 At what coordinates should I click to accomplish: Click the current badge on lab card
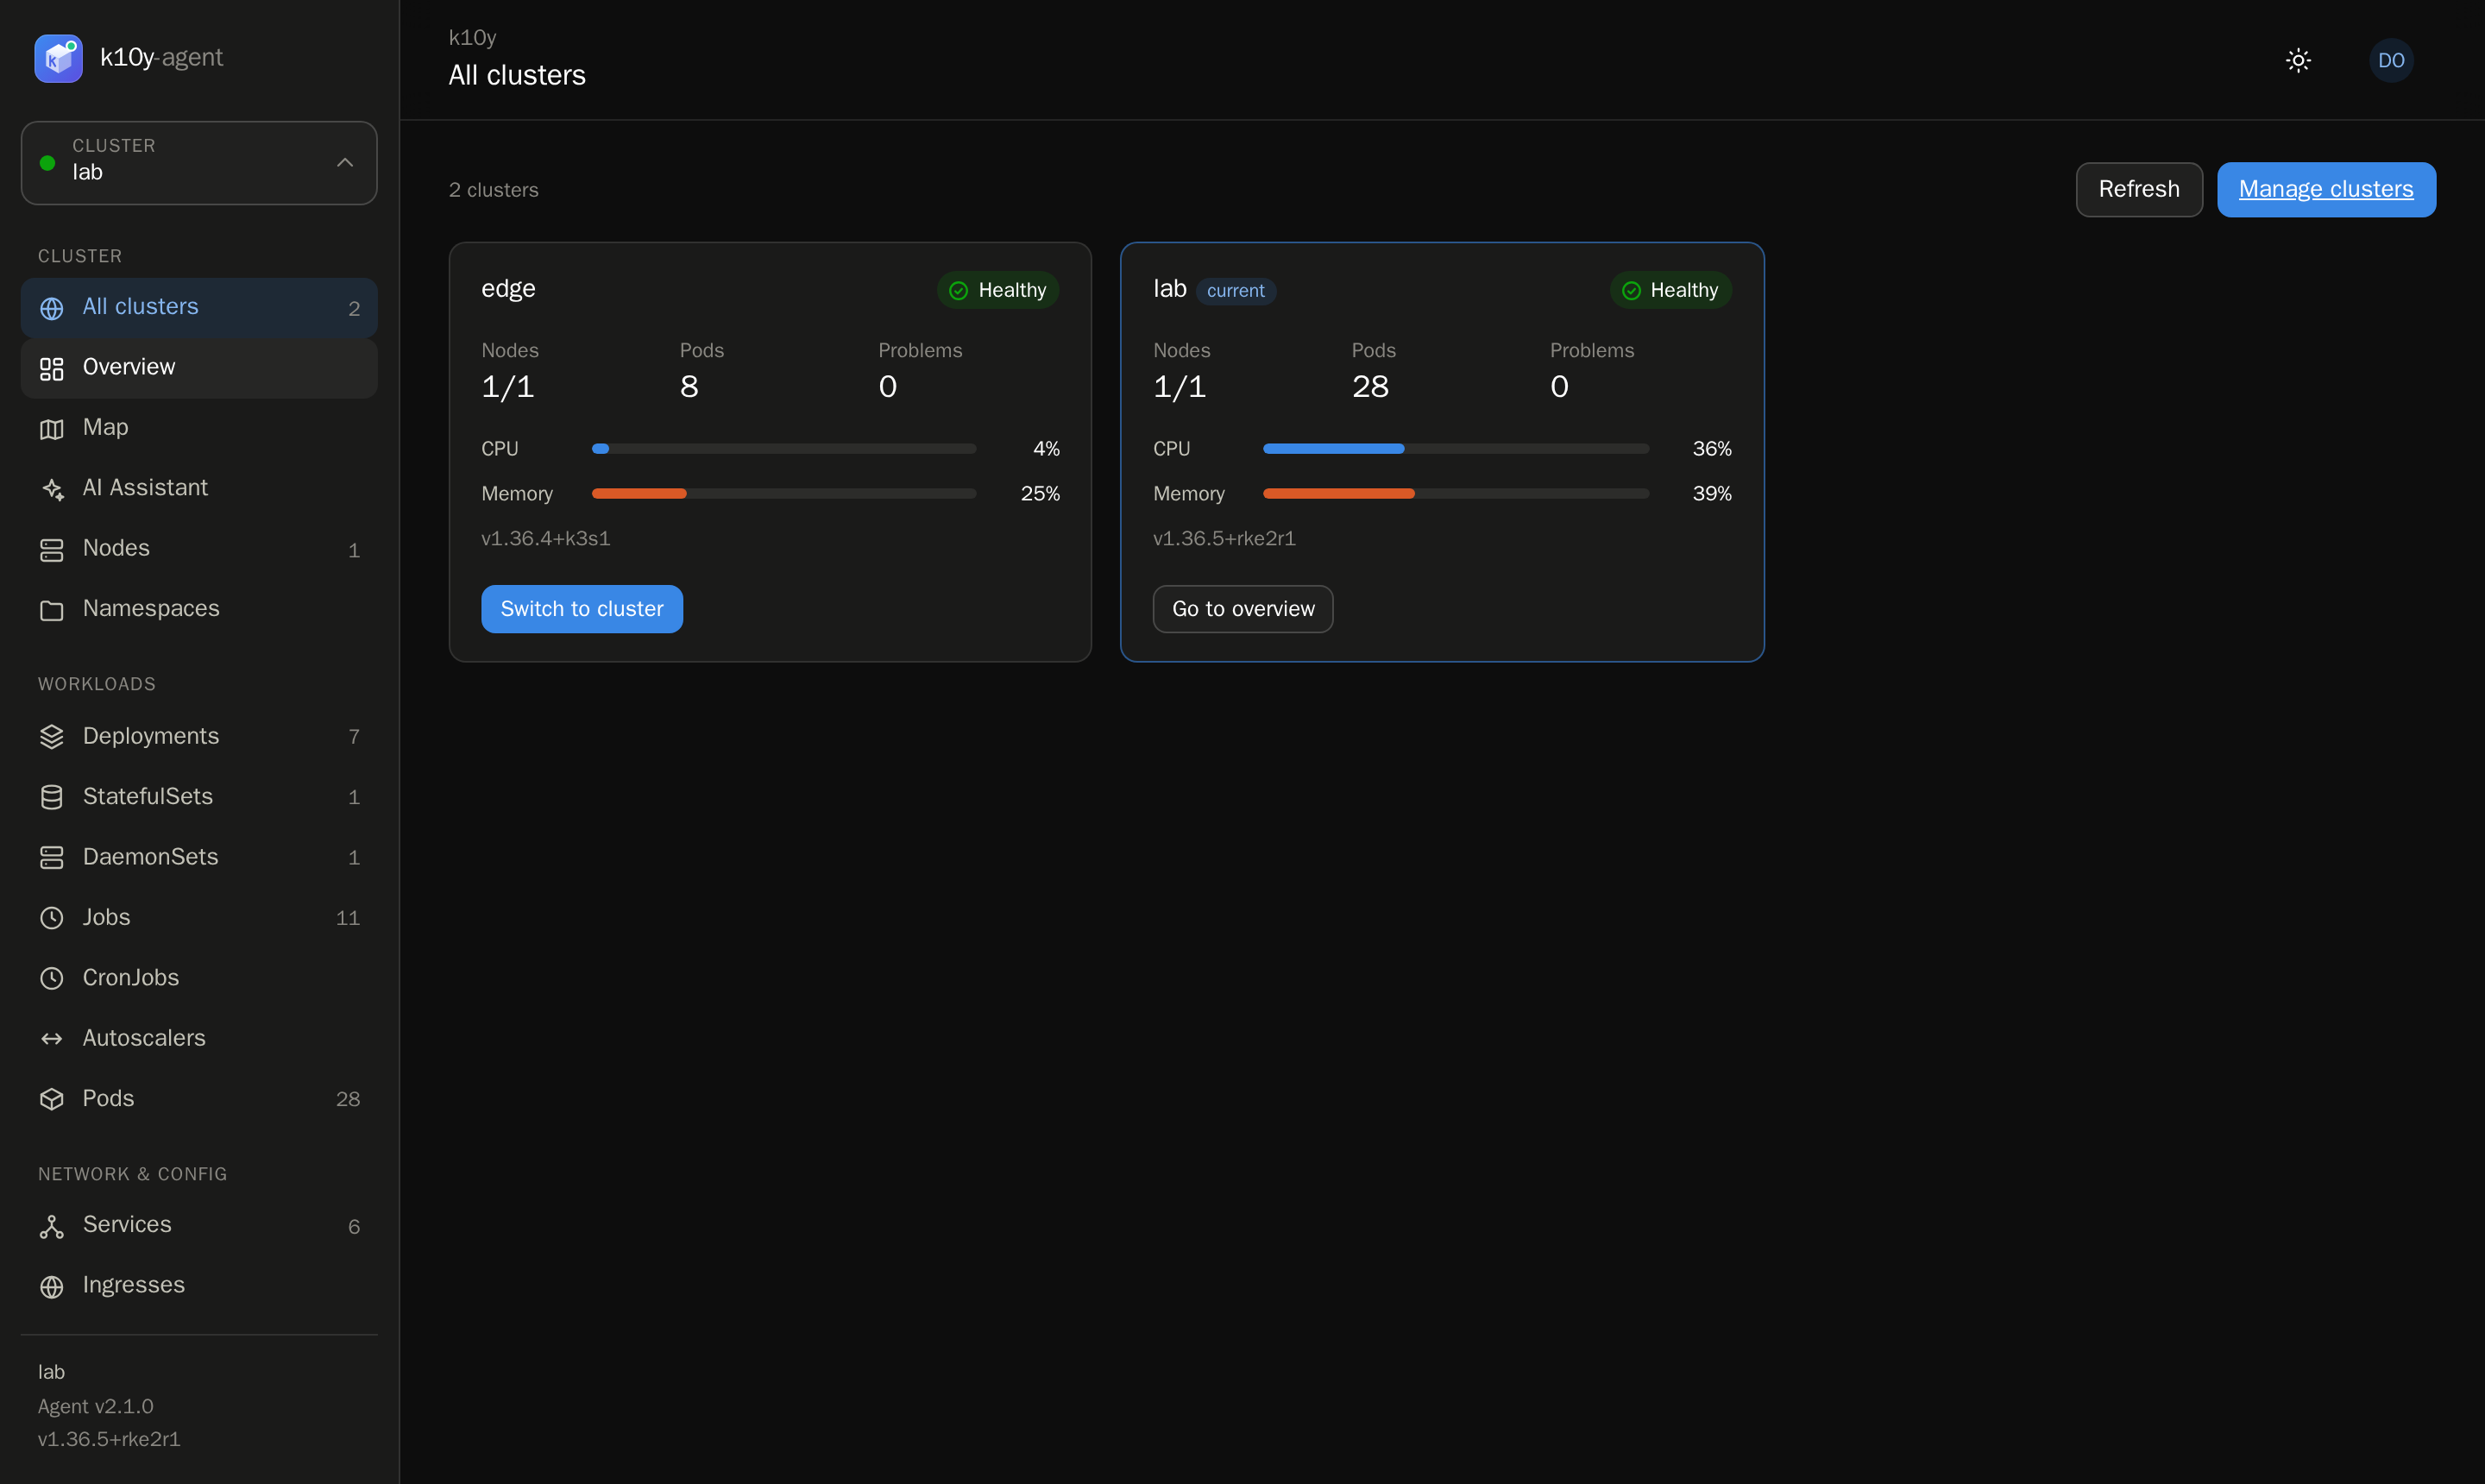[x=1236, y=291]
